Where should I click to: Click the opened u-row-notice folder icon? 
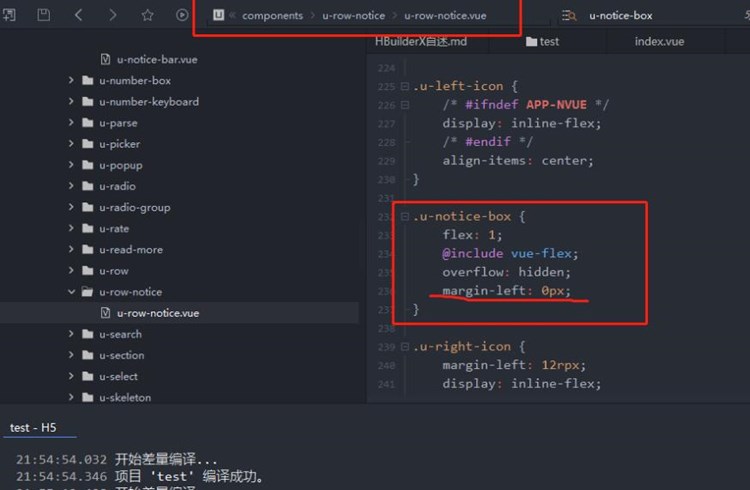87,291
